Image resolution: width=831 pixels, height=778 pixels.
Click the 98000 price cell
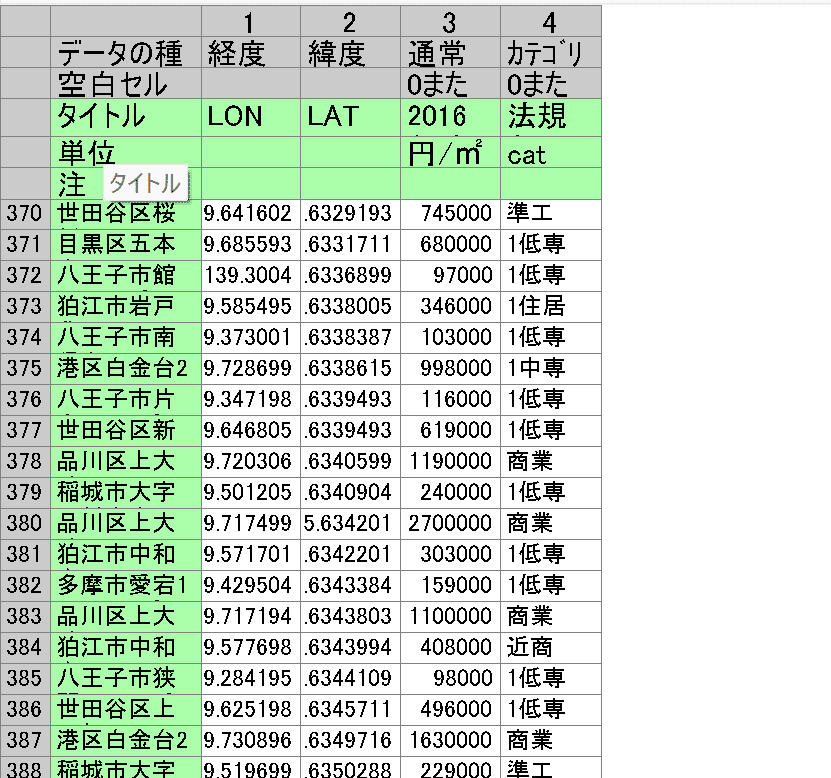(x=450, y=679)
